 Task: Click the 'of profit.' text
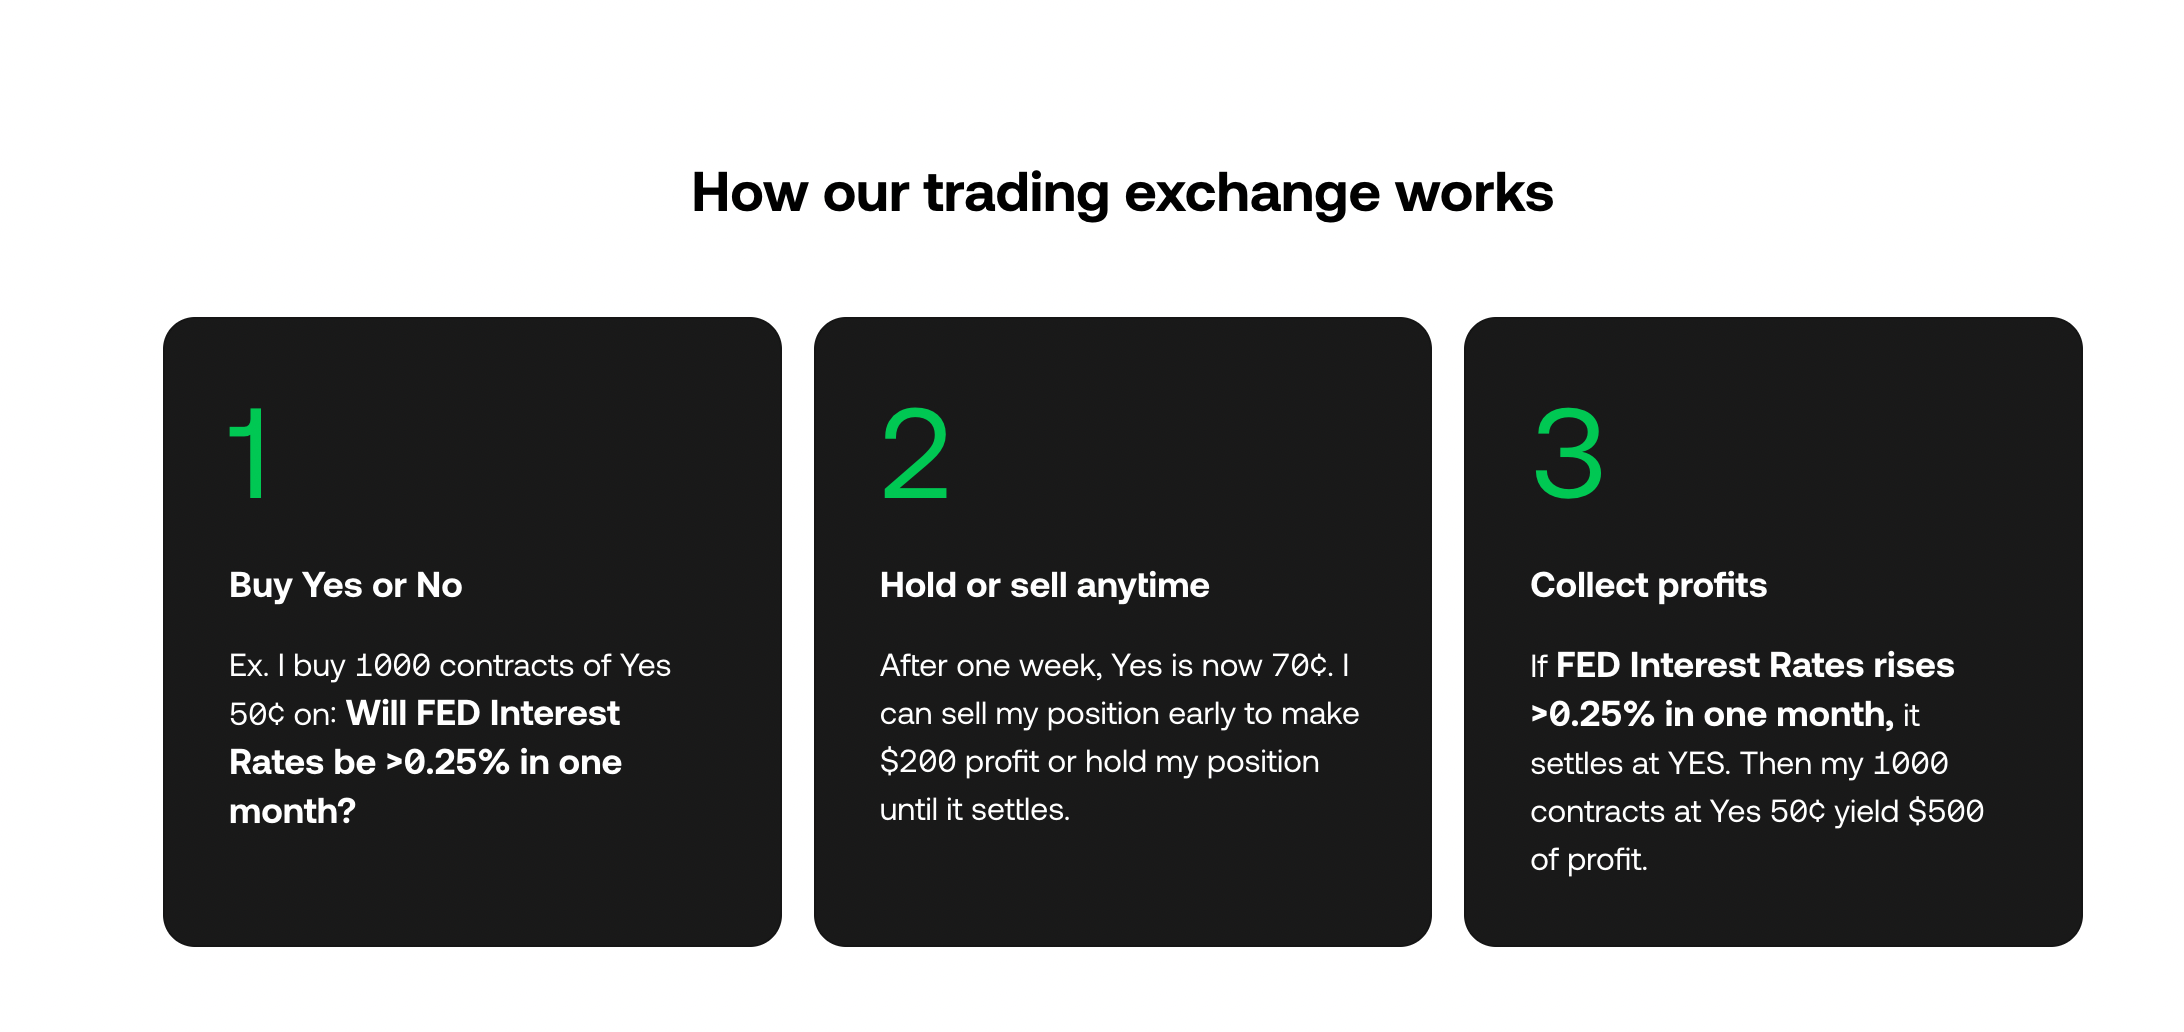coord(1589,859)
